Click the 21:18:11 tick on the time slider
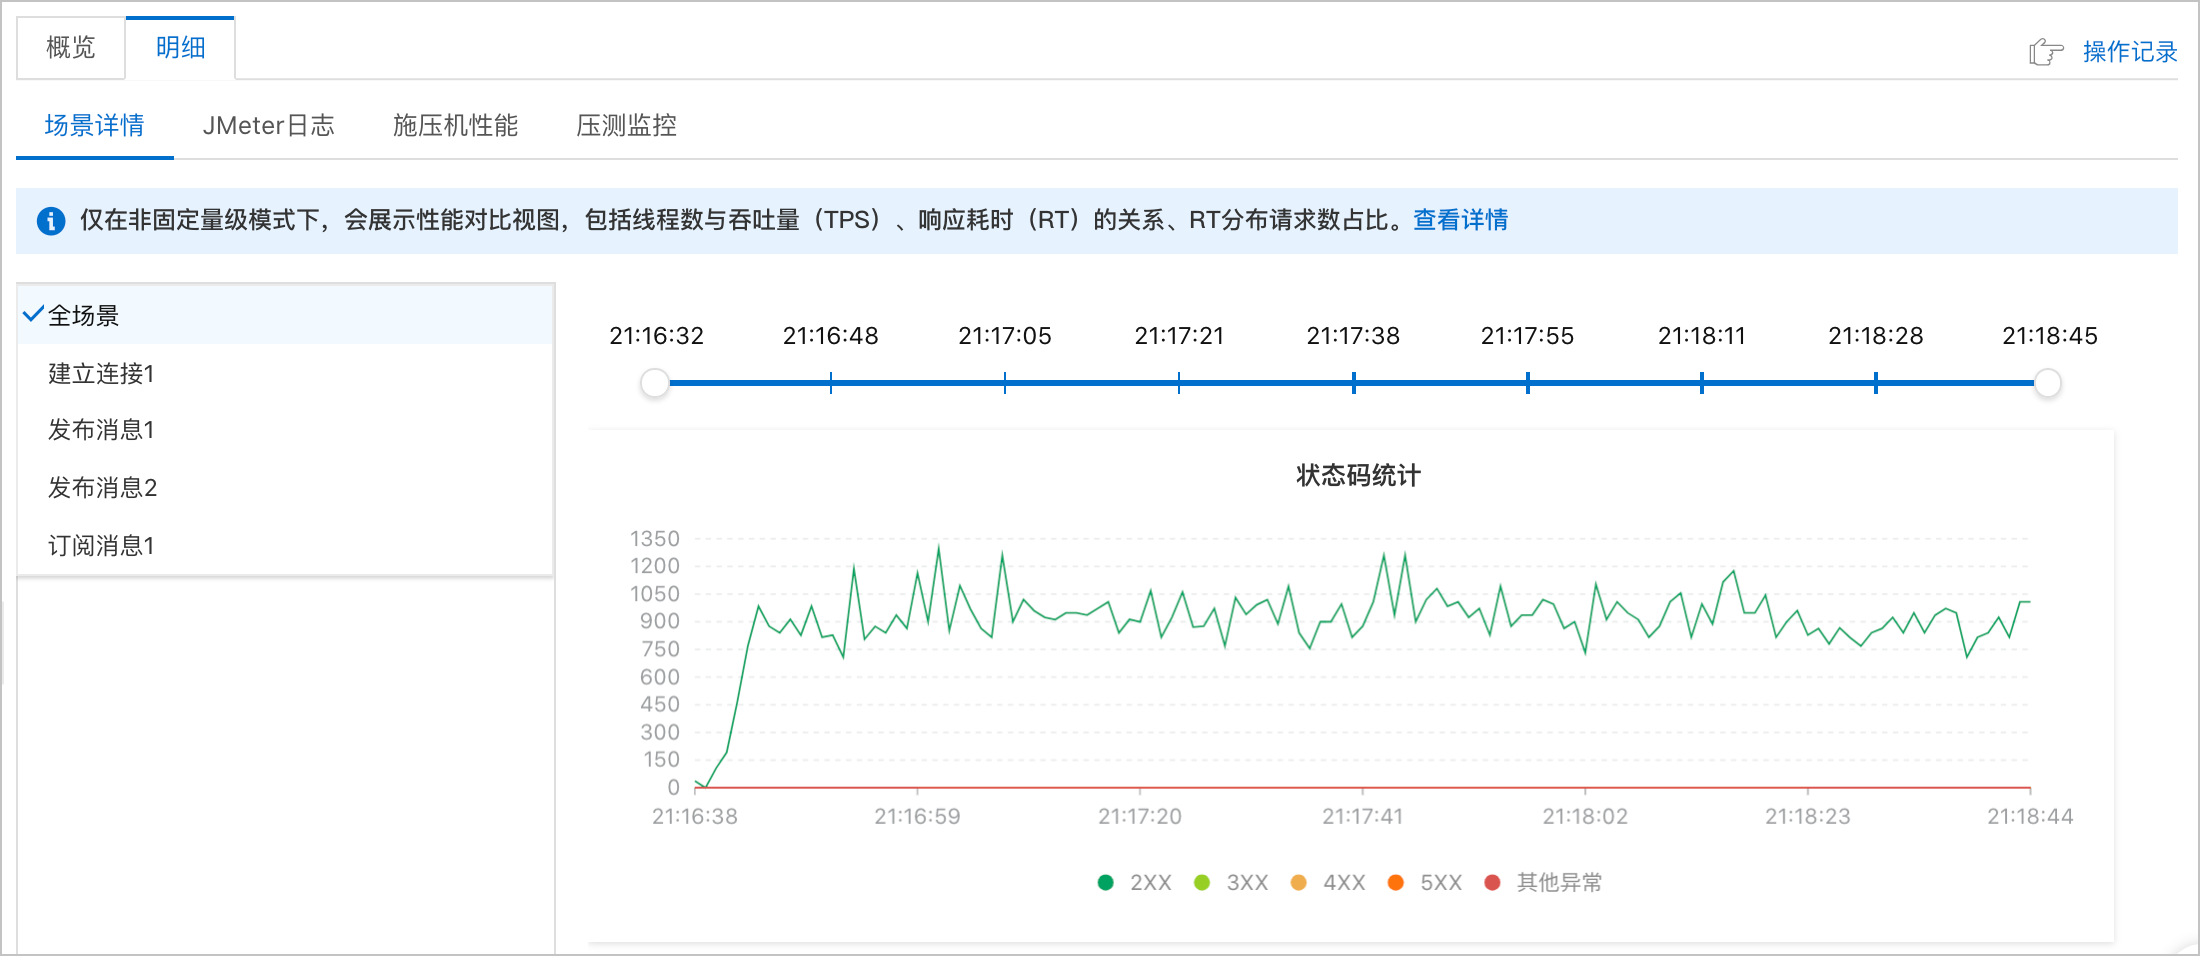2200x956 pixels. [1702, 383]
